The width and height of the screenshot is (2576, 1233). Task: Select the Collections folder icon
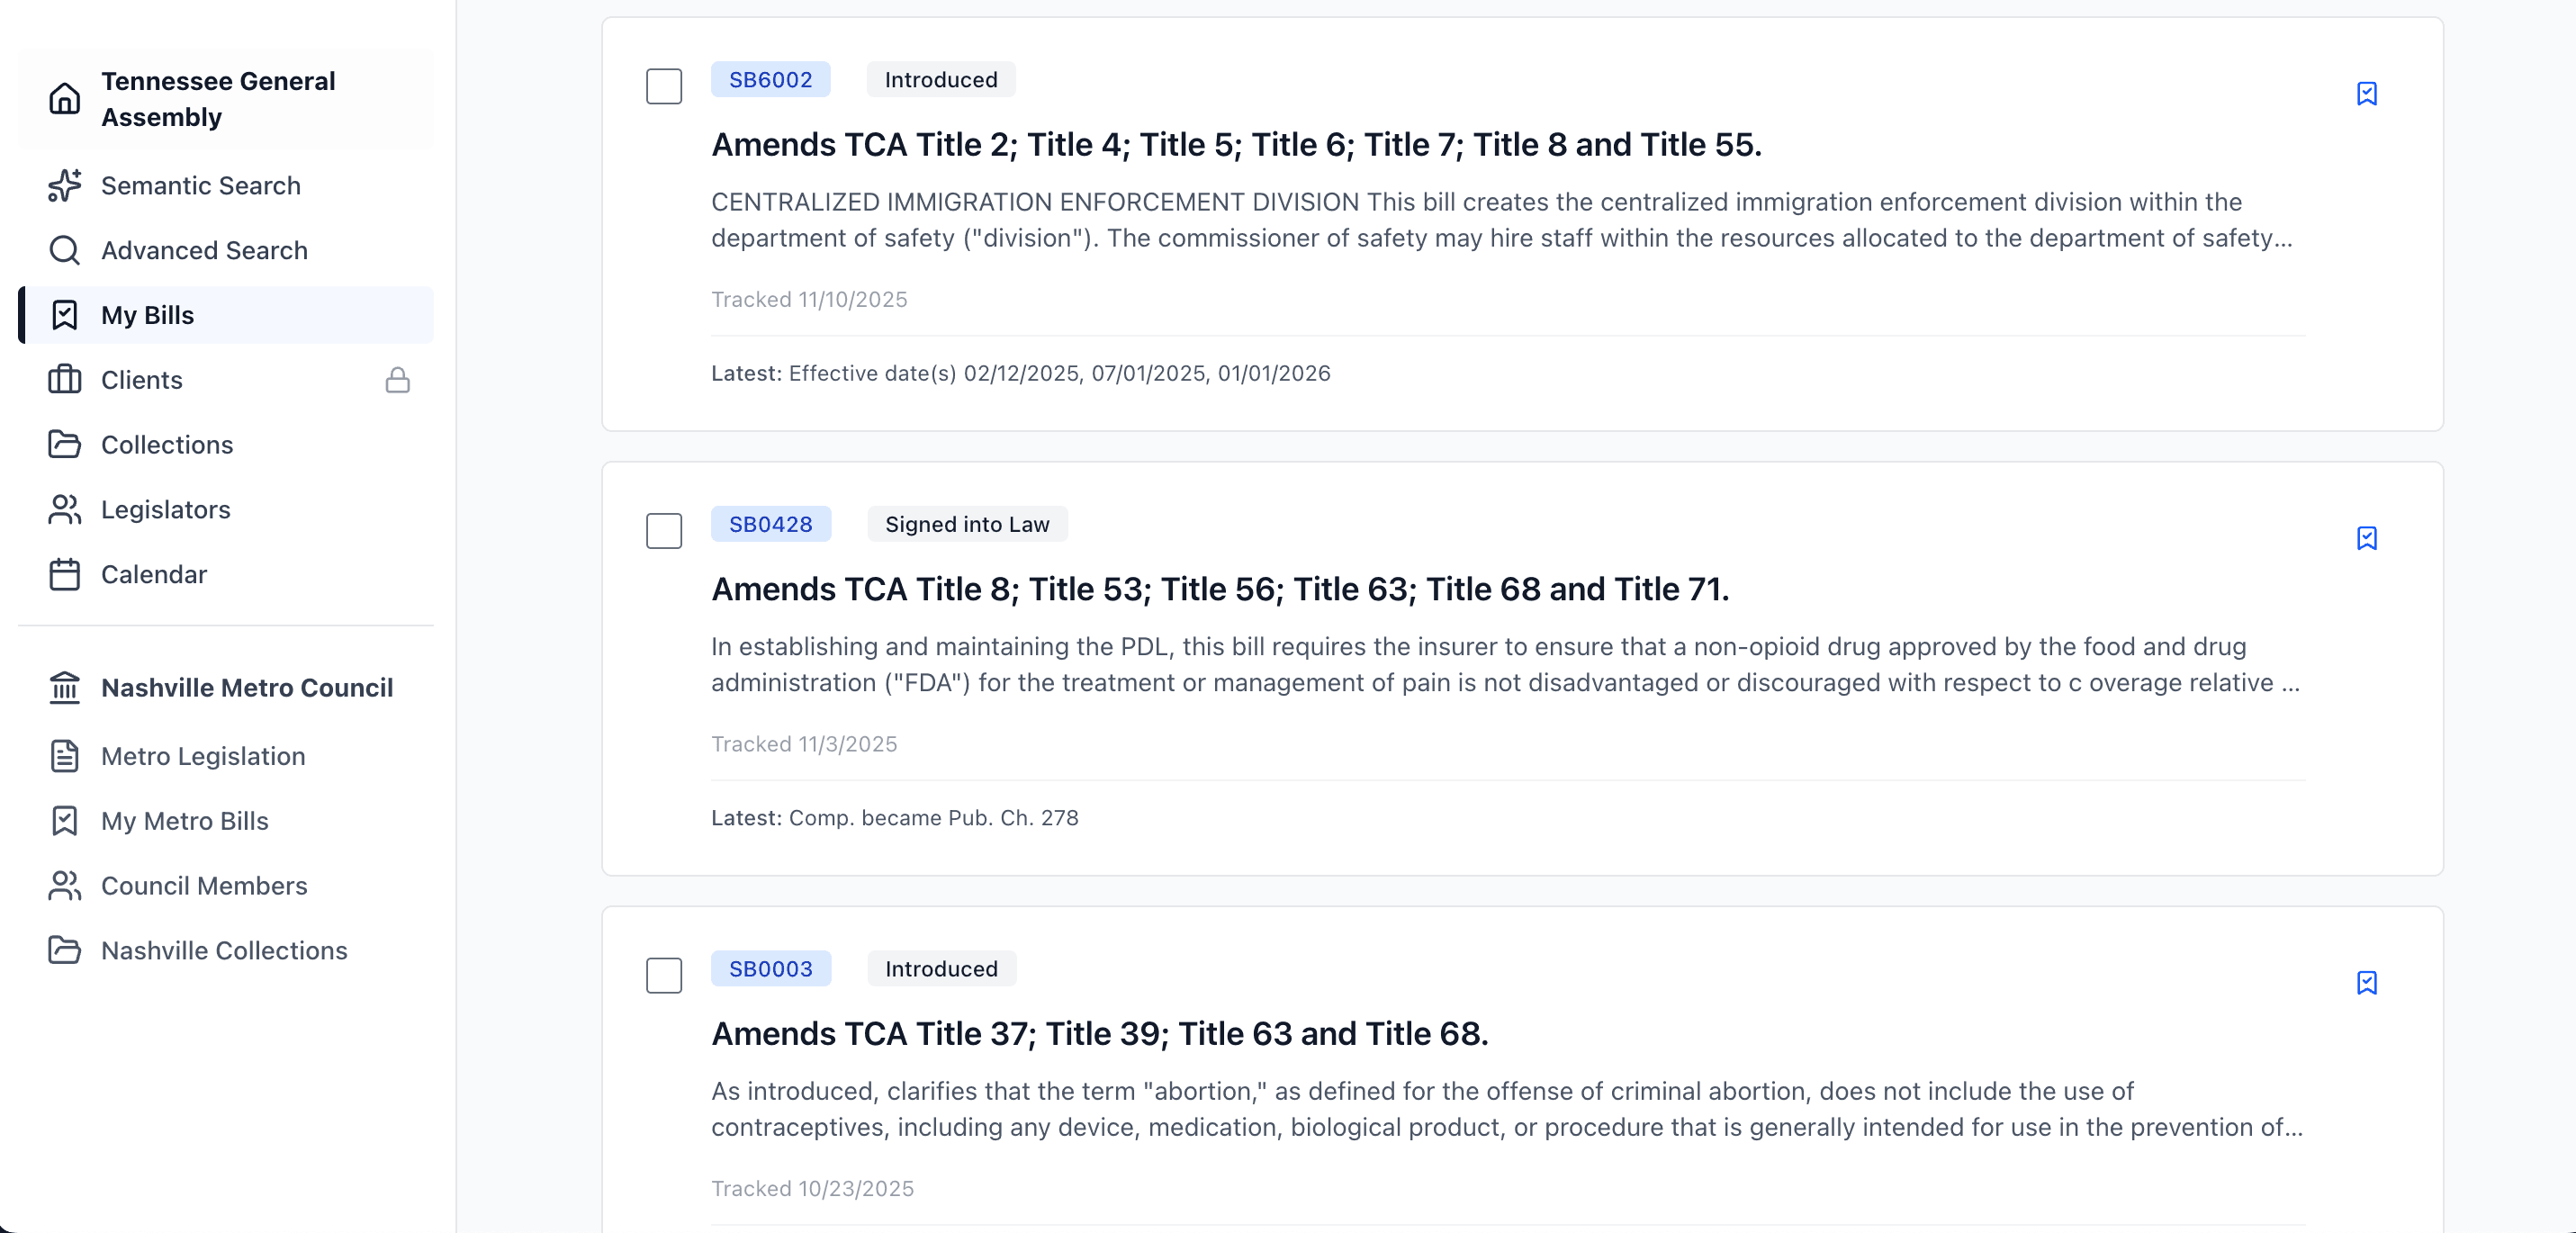coord(64,445)
